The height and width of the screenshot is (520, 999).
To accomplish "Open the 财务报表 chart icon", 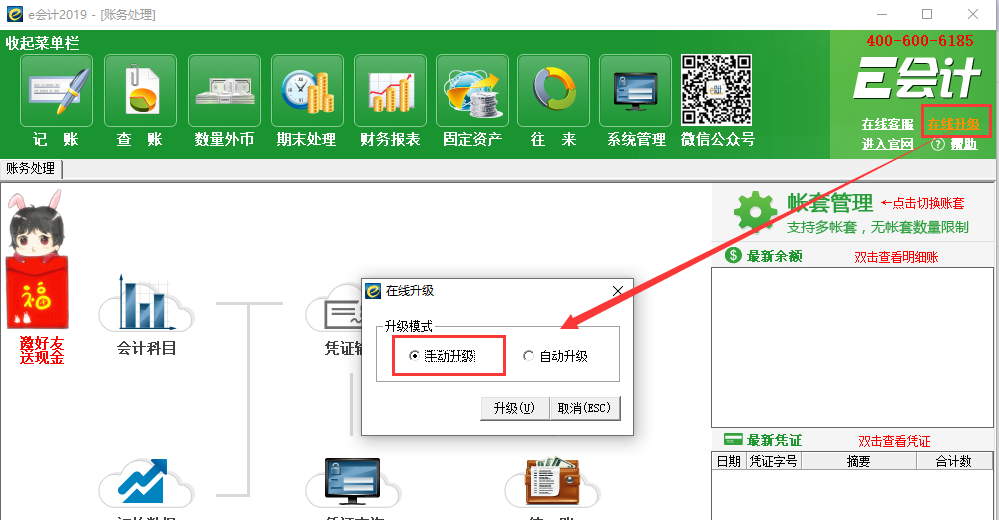I will (x=390, y=90).
